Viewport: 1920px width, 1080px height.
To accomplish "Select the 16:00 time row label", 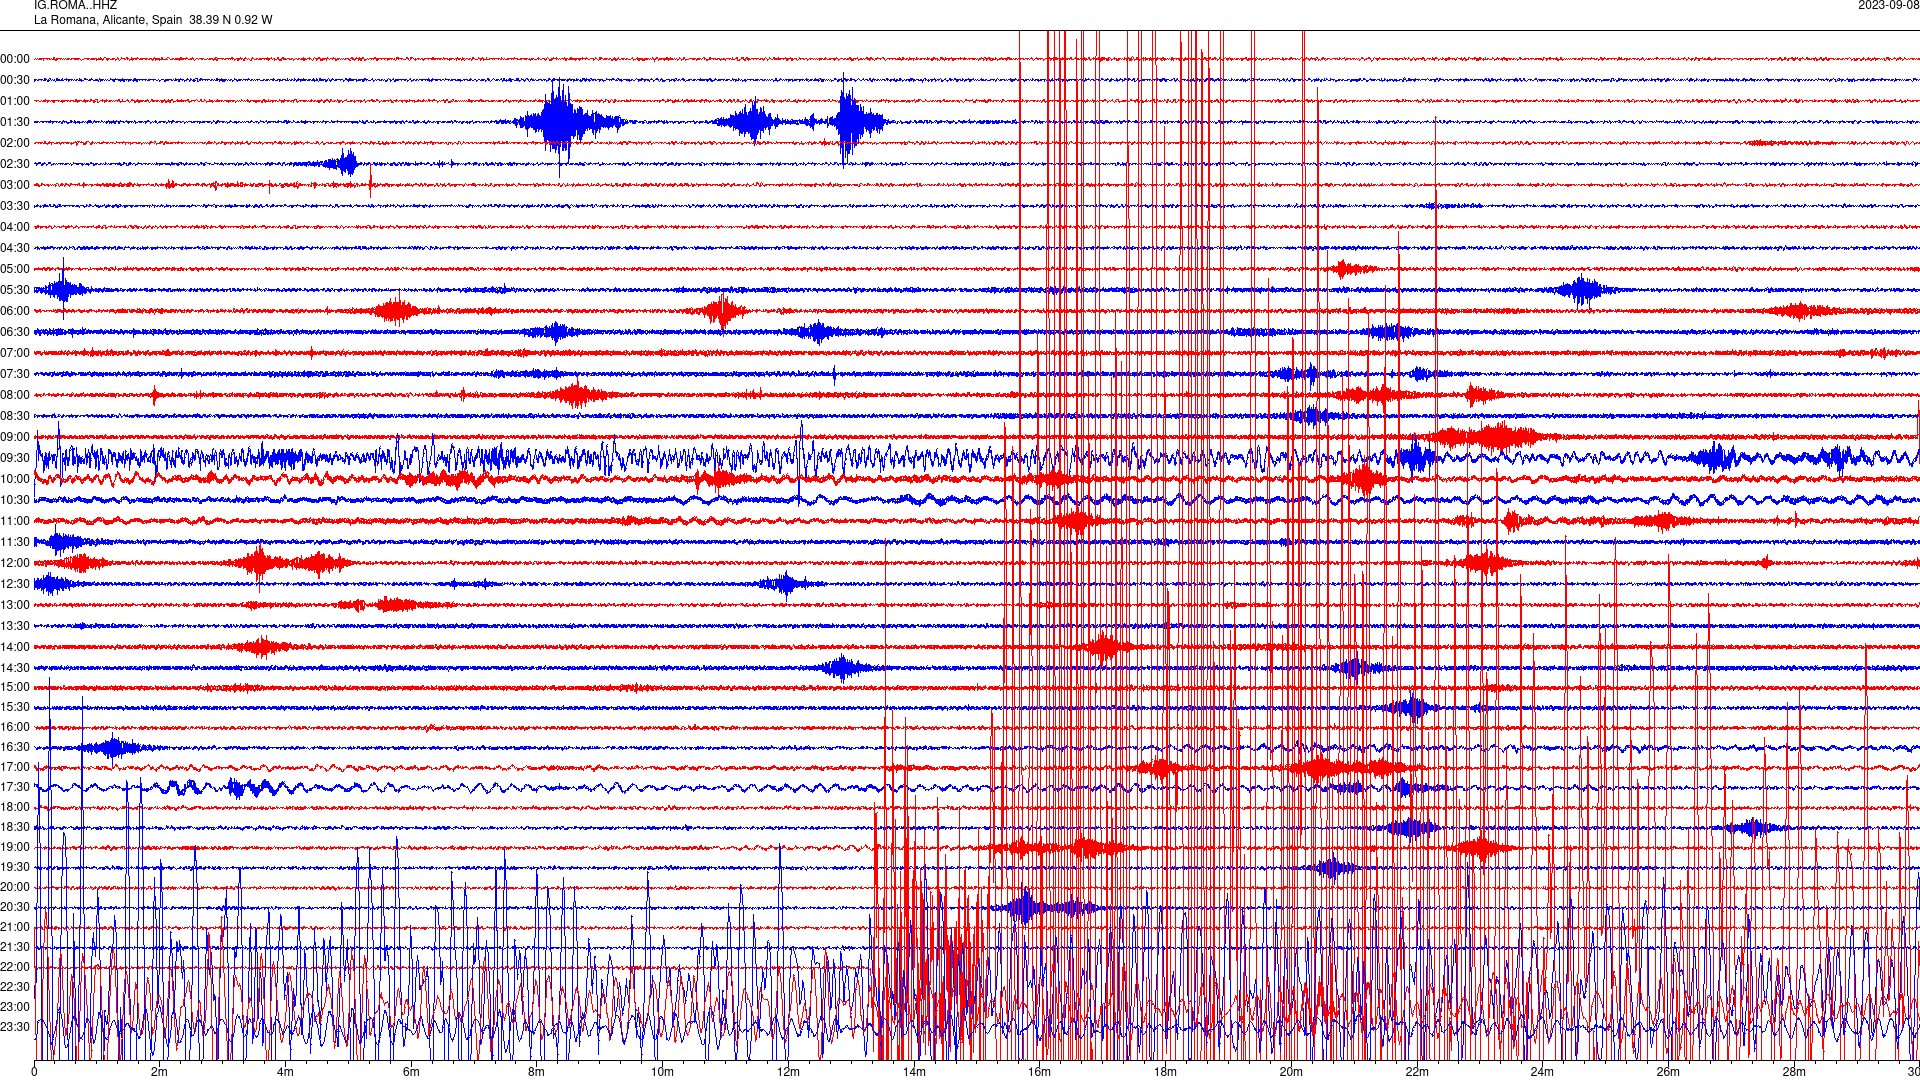I will [15, 727].
